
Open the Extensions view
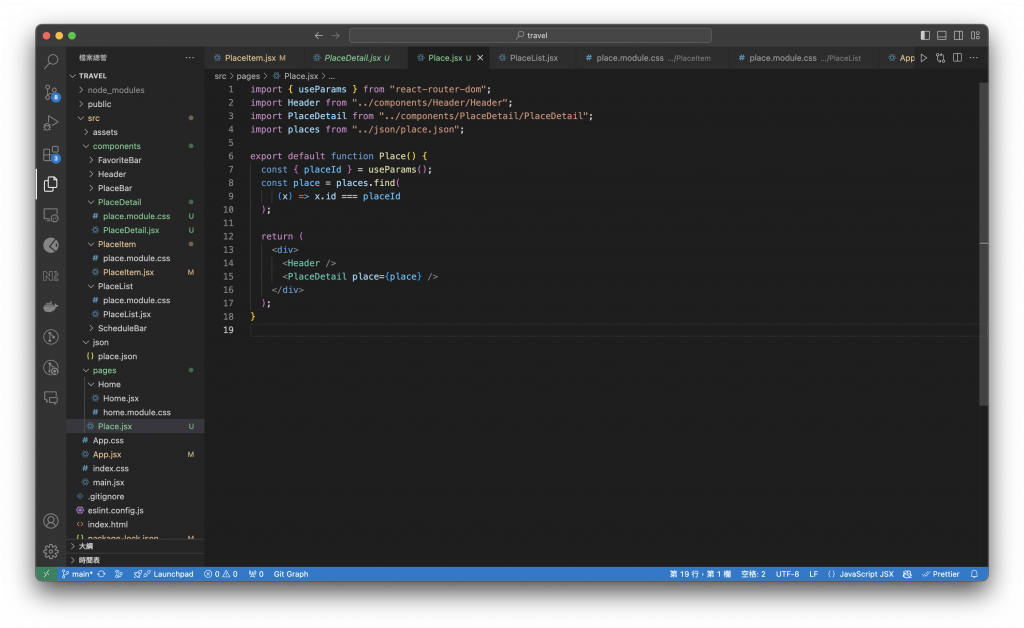click(x=51, y=154)
